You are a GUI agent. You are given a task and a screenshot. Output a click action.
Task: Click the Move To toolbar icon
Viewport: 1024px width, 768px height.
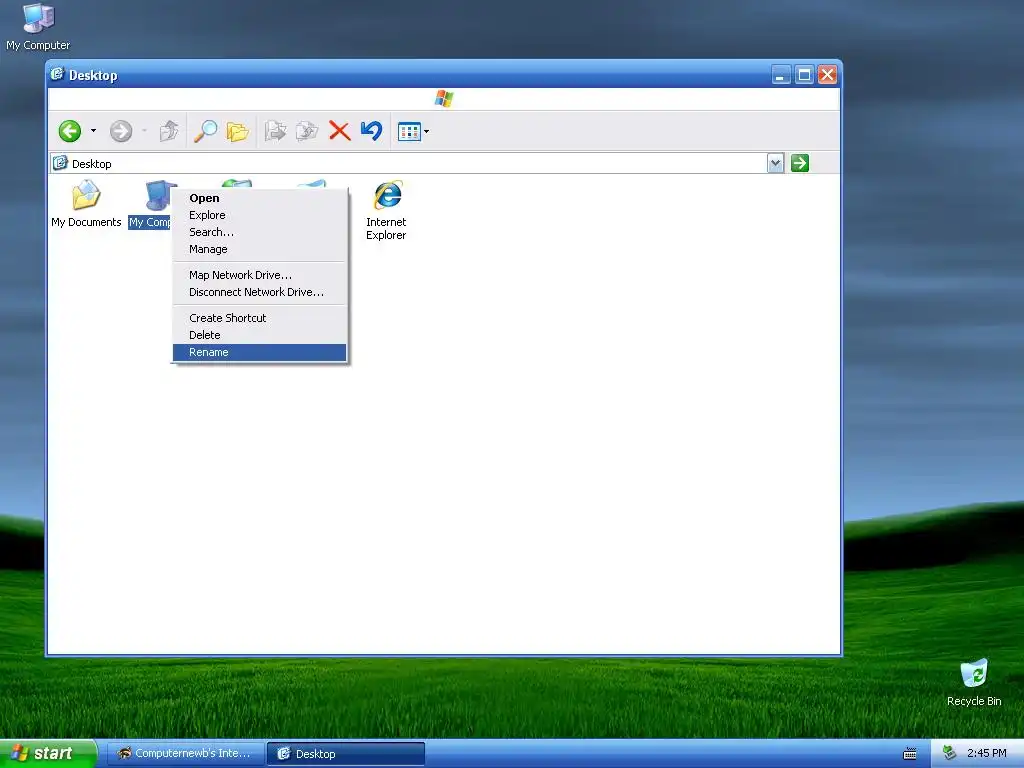pyautogui.click(x=276, y=131)
